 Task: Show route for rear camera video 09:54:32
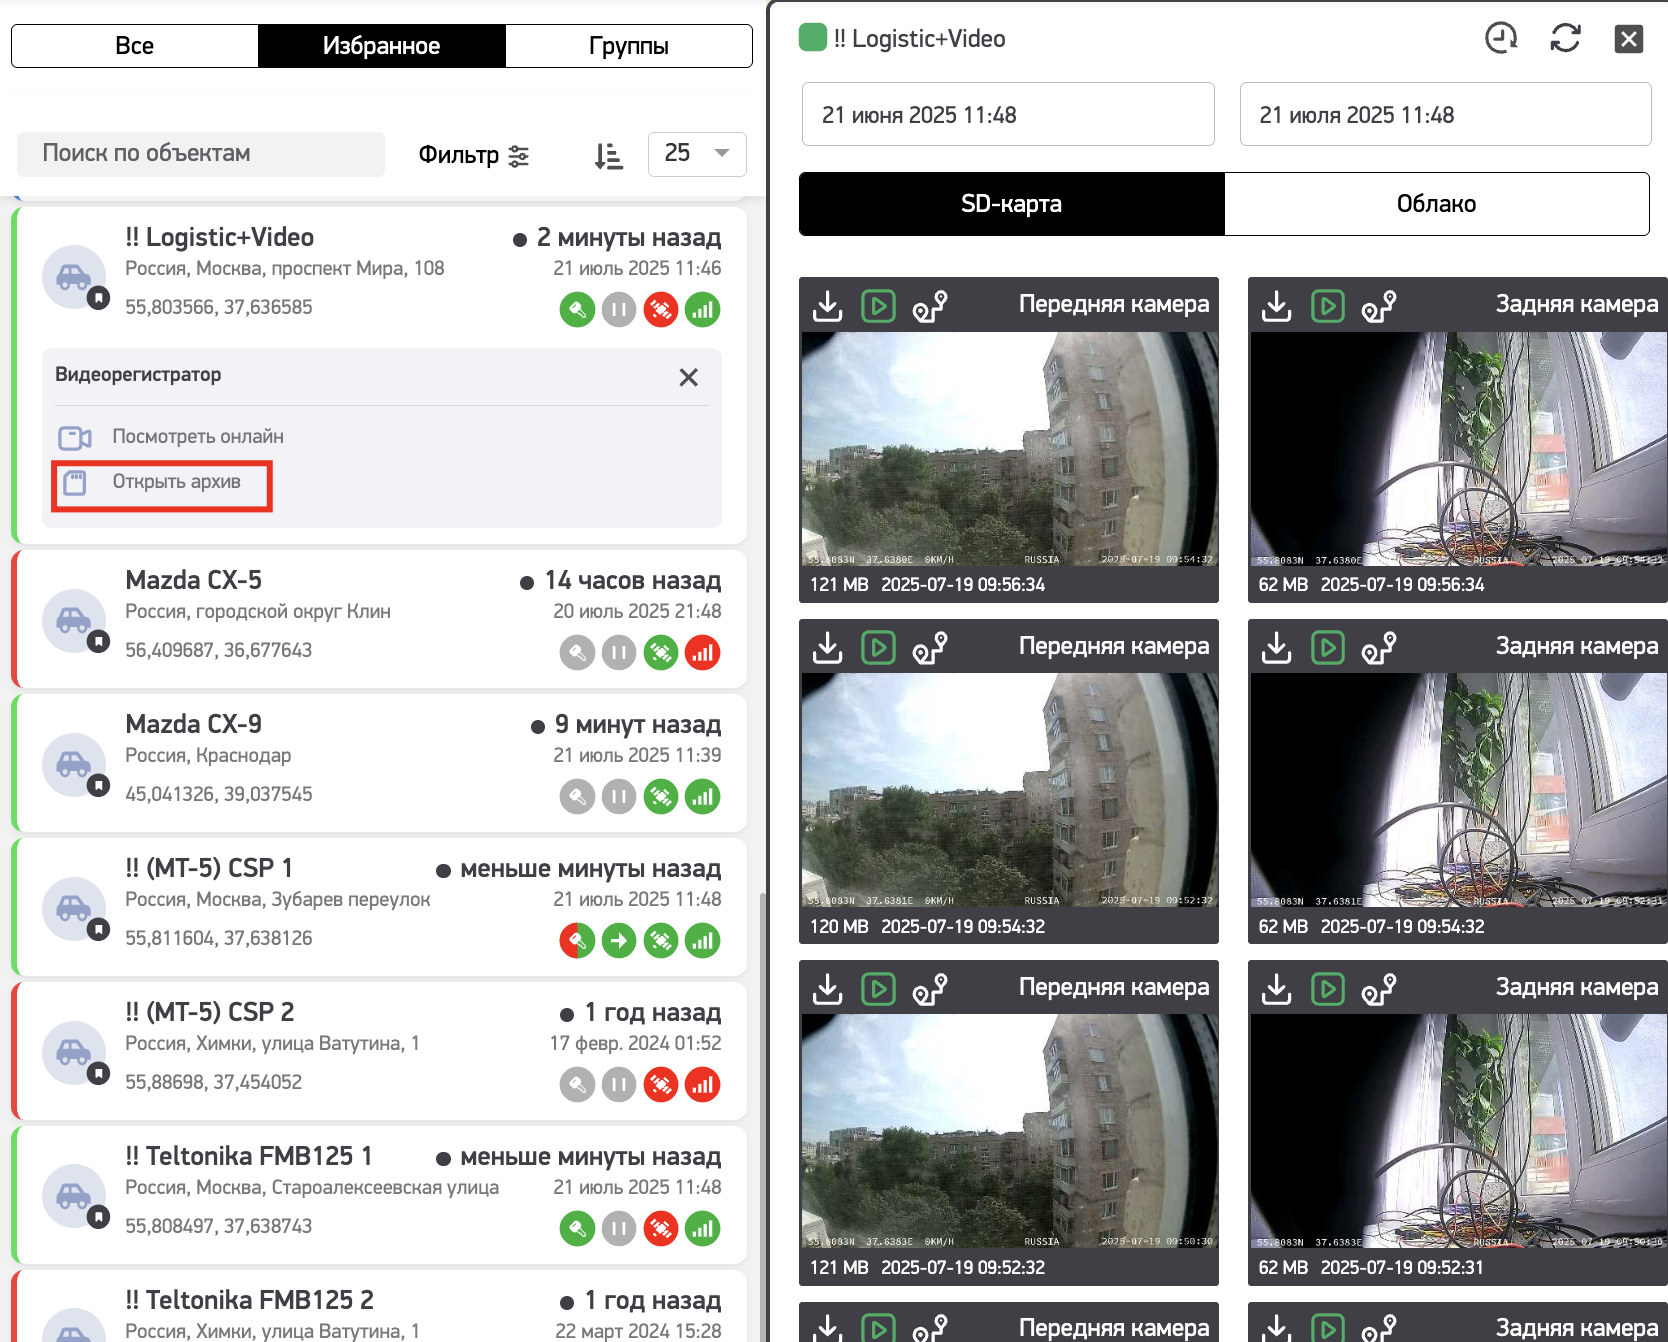(1379, 648)
